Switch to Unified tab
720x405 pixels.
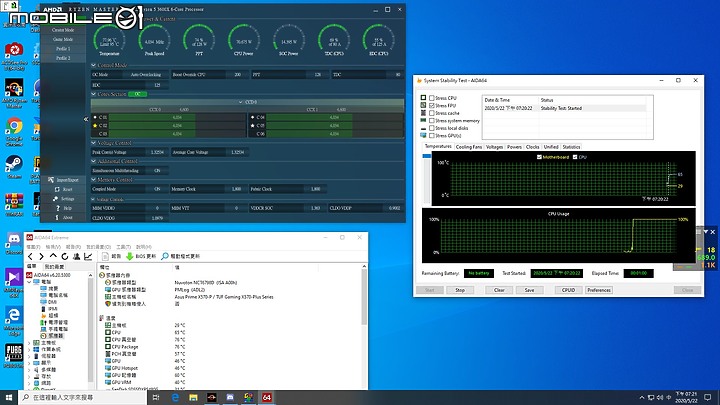(x=551, y=147)
